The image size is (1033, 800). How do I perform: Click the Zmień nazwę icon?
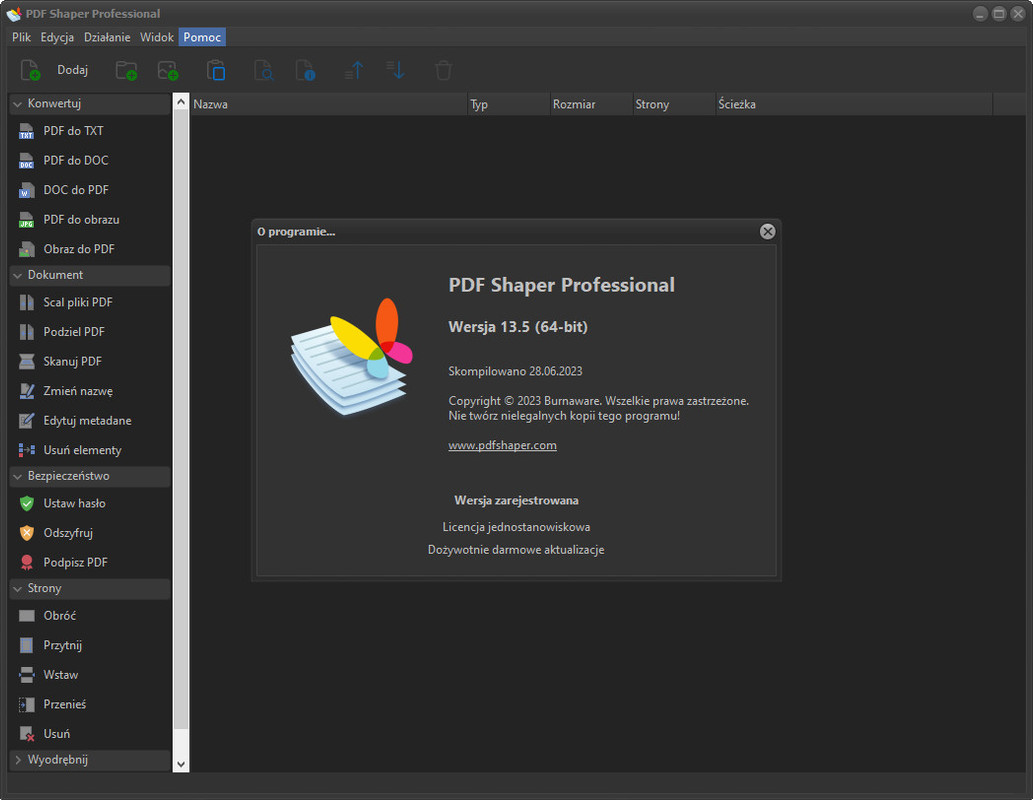pyautogui.click(x=26, y=391)
